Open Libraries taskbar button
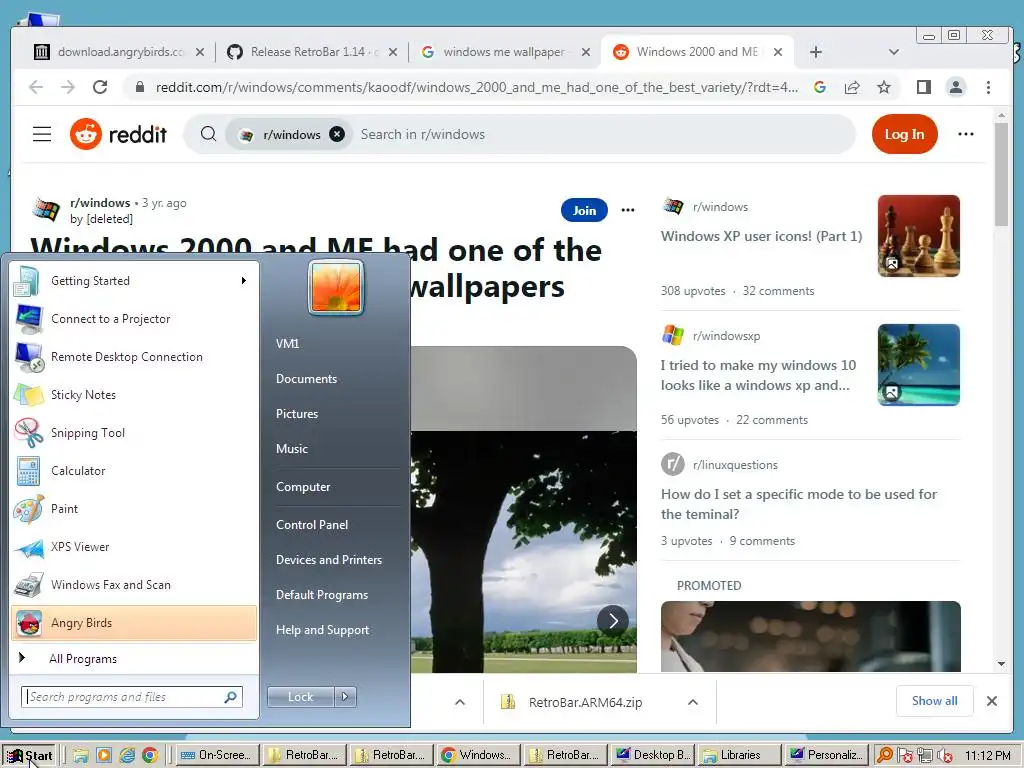Viewport: 1024px width, 768px height. click(x=739, y=756)
